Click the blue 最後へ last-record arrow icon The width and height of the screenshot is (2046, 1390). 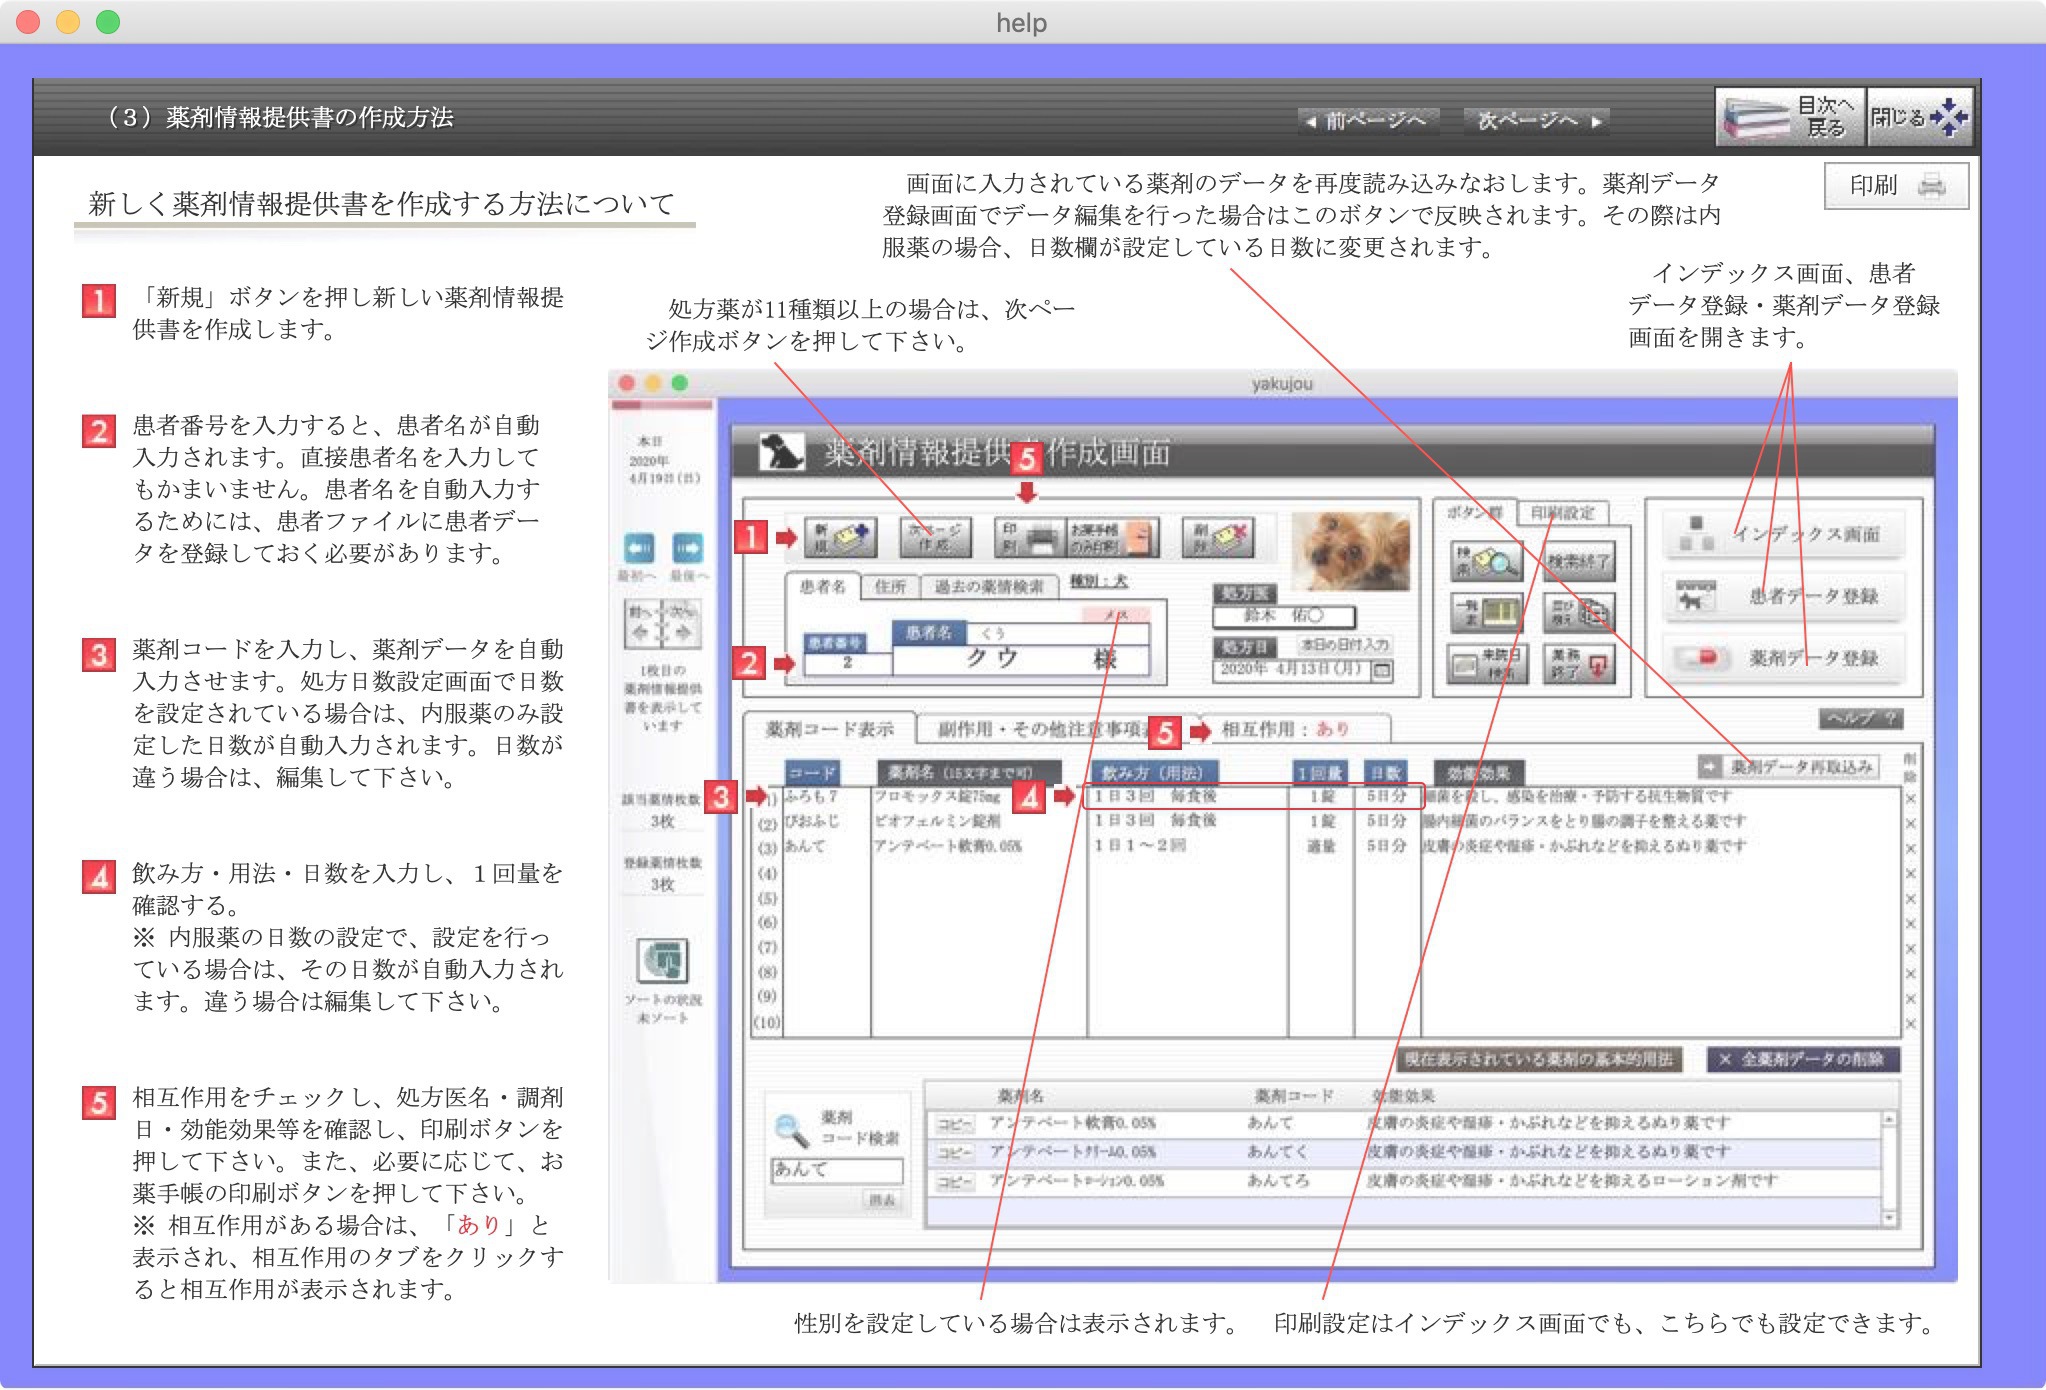(x=687, y=548)
